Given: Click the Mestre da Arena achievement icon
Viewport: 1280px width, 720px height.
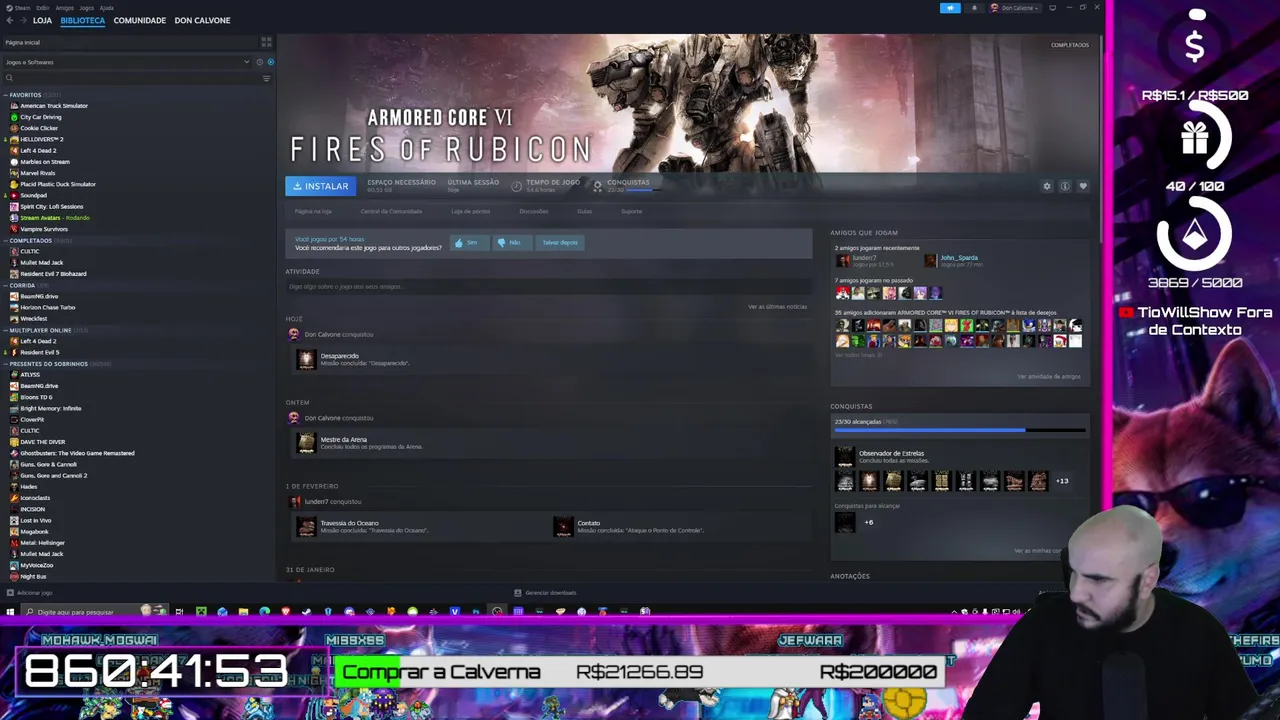Looking at the screenshot, I should pos(306,443).
